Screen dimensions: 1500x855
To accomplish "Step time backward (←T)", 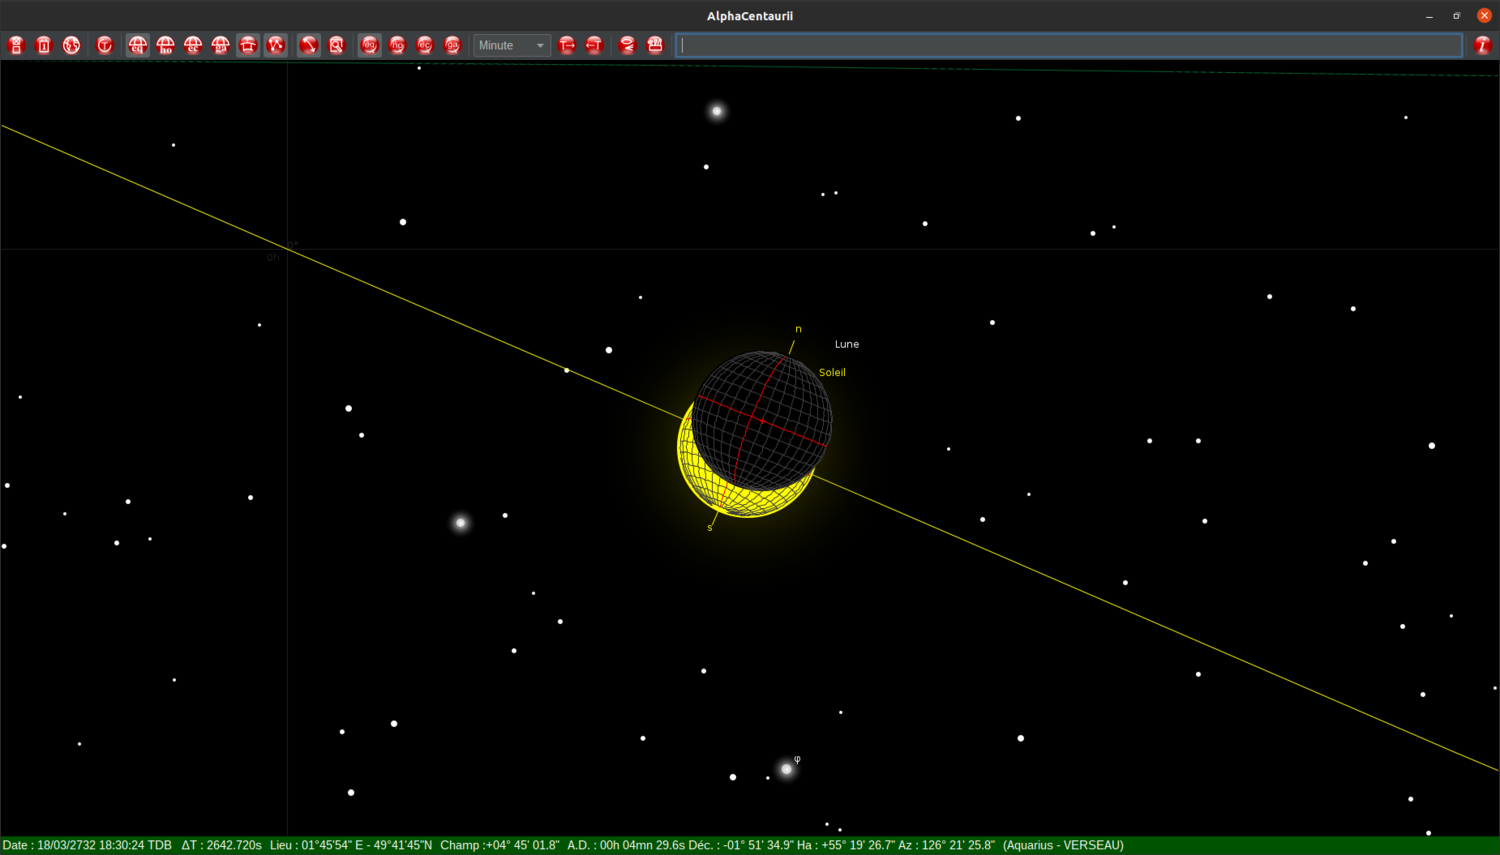I will (x=594, y=44).
